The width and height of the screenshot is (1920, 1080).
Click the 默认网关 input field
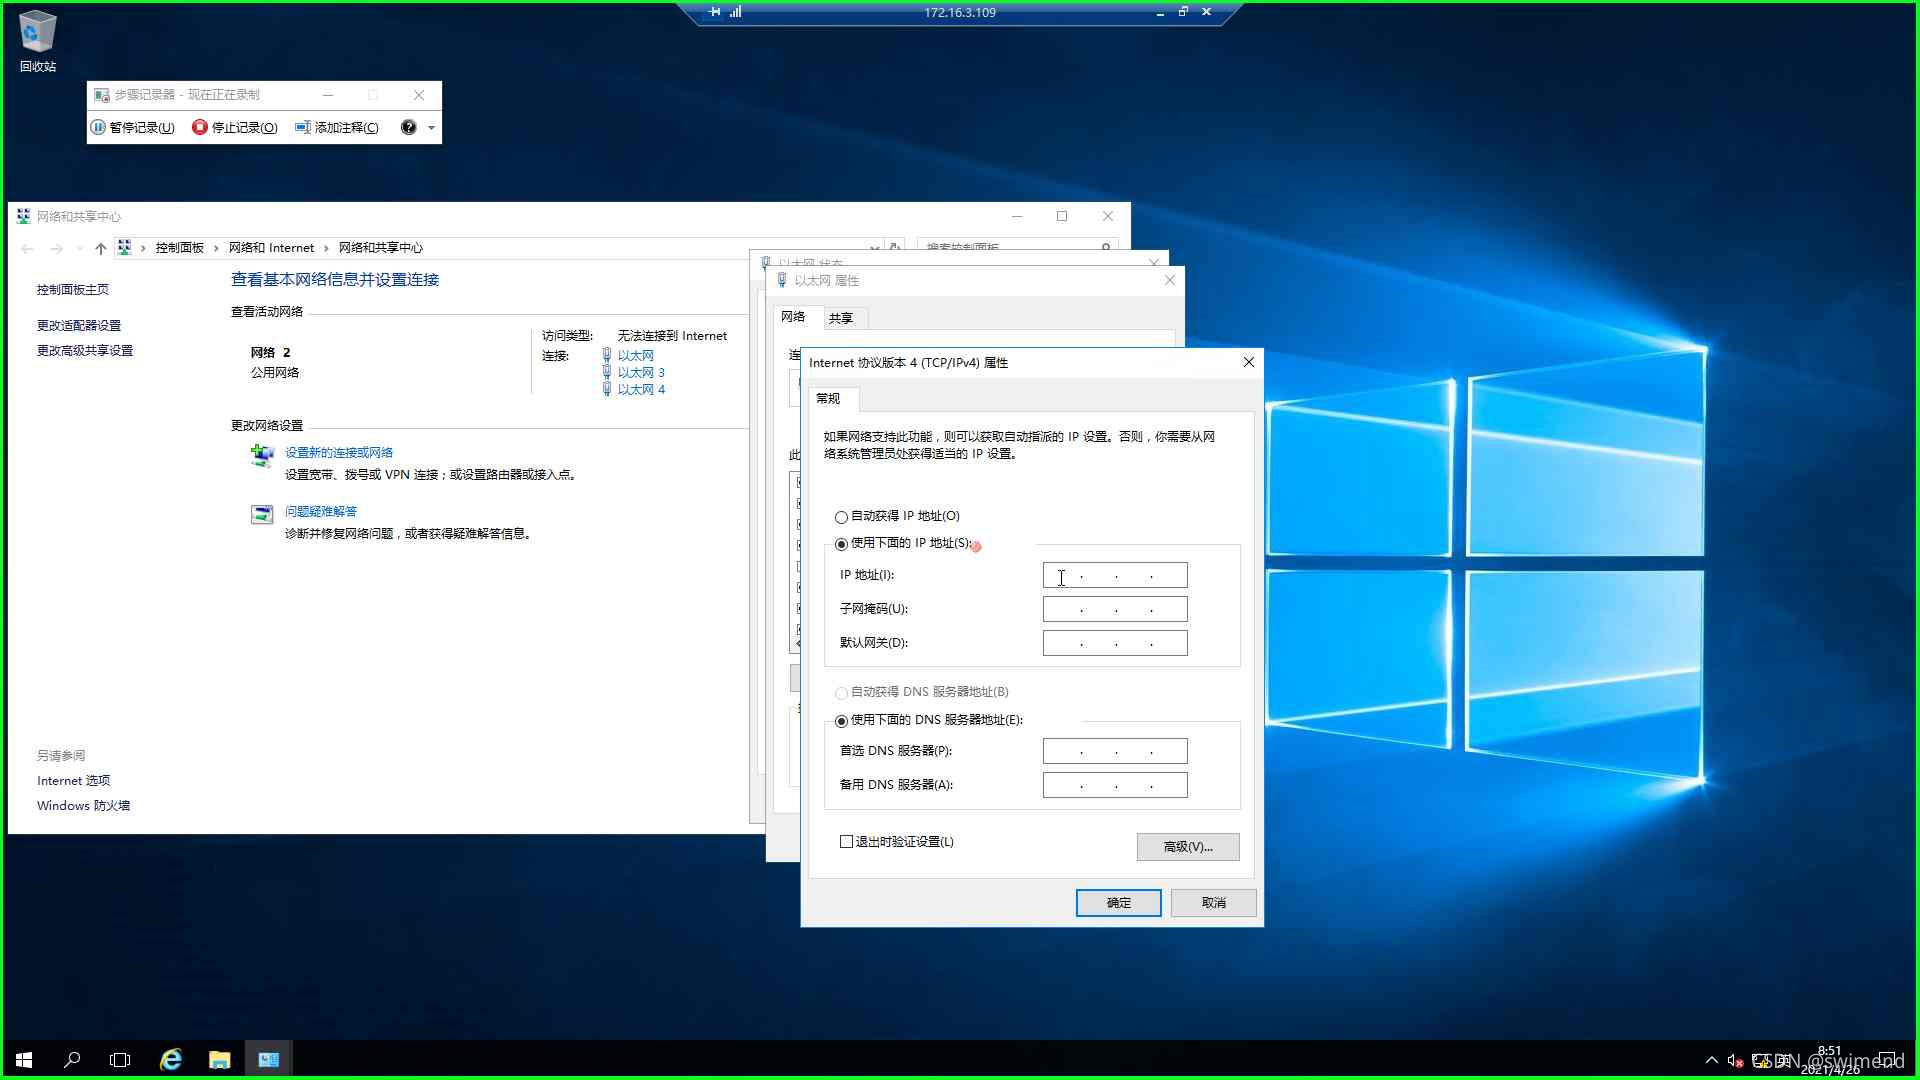(1115, 643)
